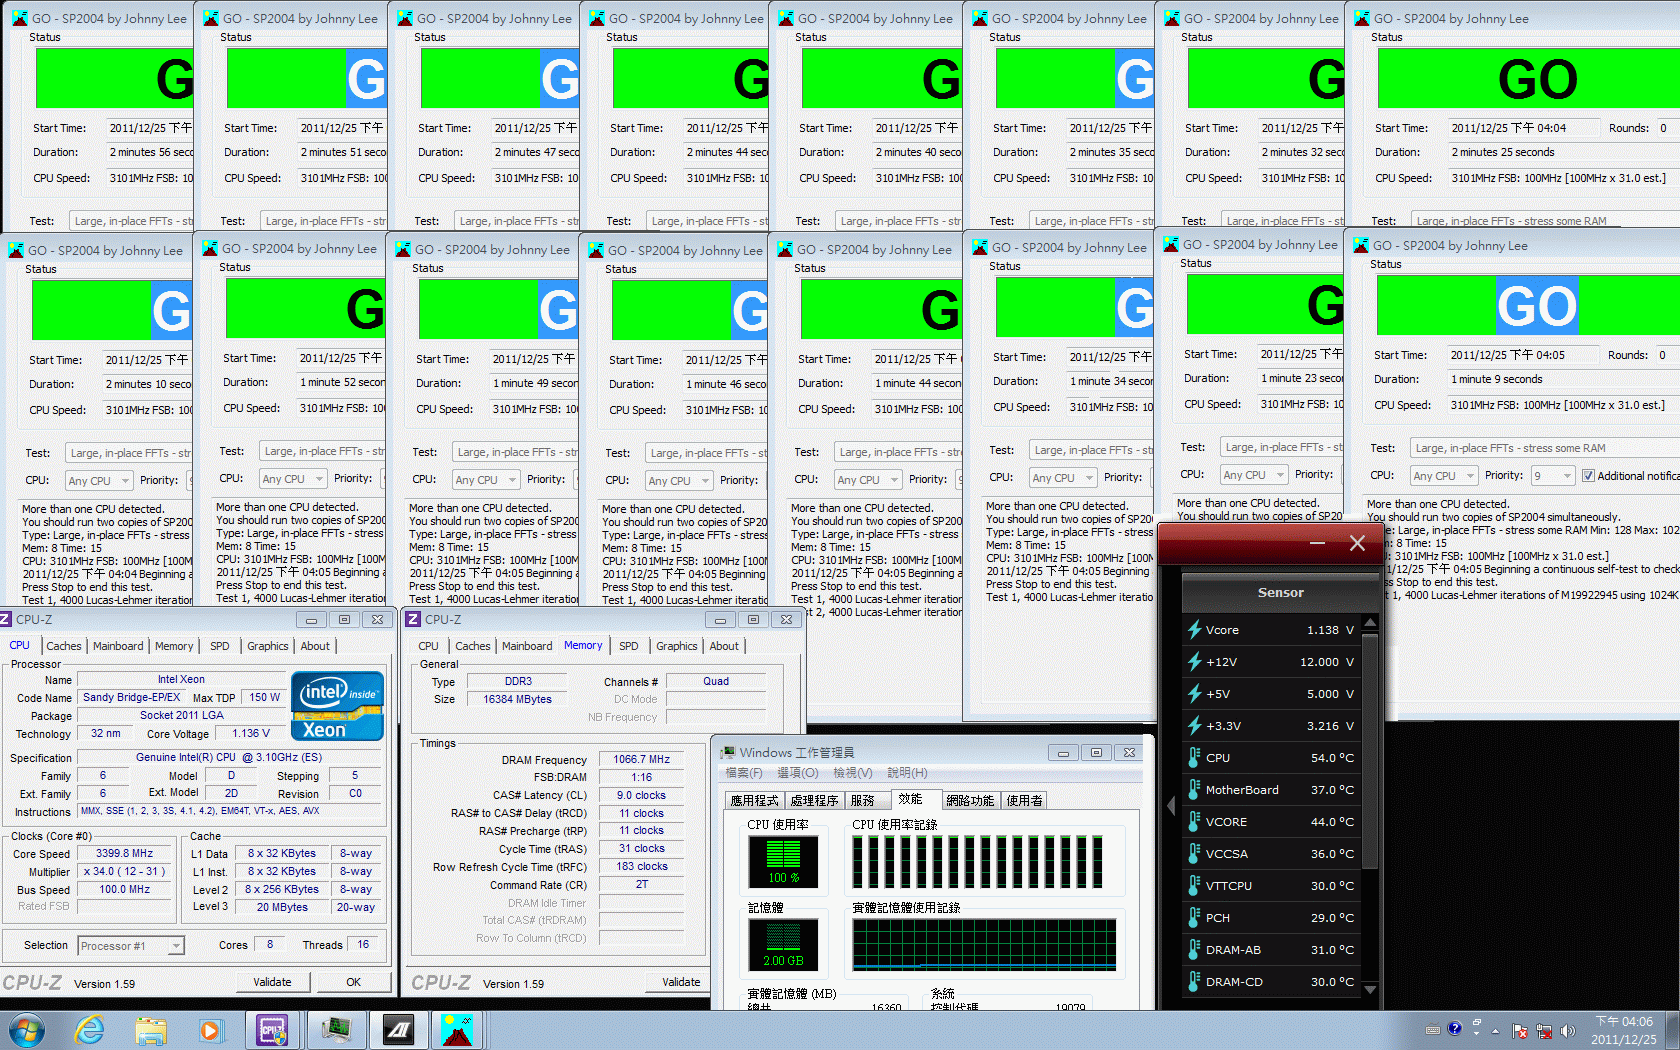
Task: Open the 檔案(F) menu in Task Manager
Action: coord(744,773)
